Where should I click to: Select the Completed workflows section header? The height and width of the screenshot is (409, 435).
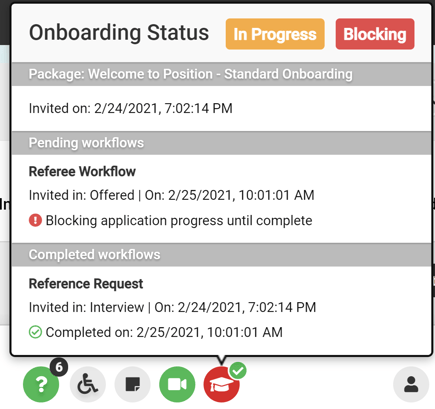click(221, 255)
